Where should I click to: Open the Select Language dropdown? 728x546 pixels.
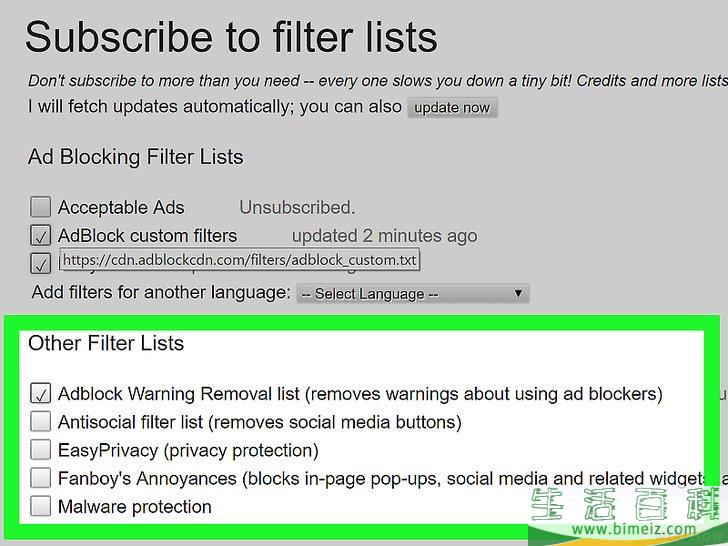pyautogui.click(x=413, y=294)
